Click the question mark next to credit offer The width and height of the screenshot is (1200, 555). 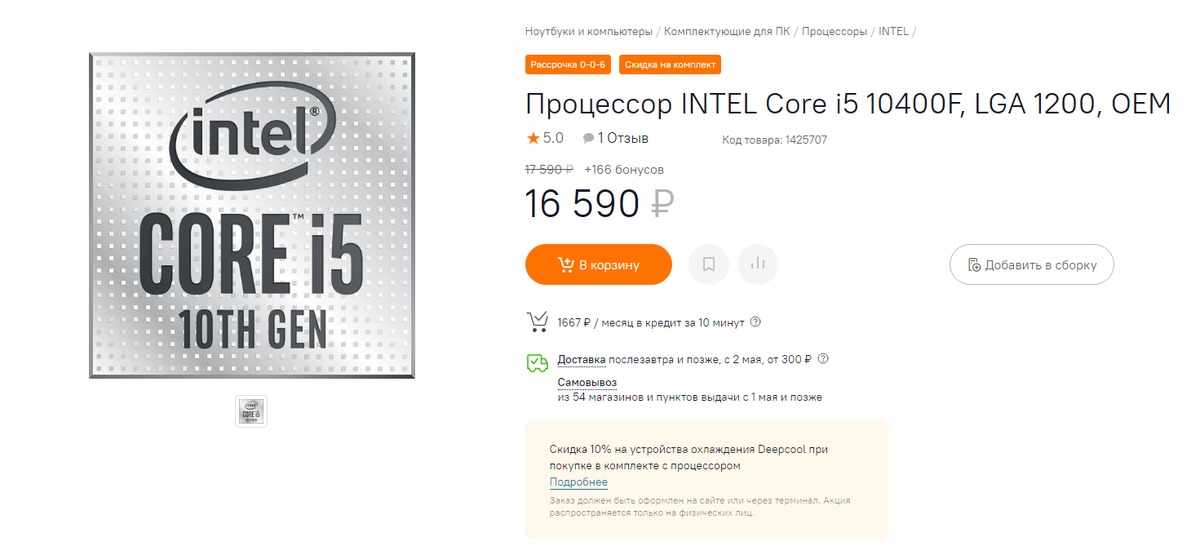coord(755,322)
